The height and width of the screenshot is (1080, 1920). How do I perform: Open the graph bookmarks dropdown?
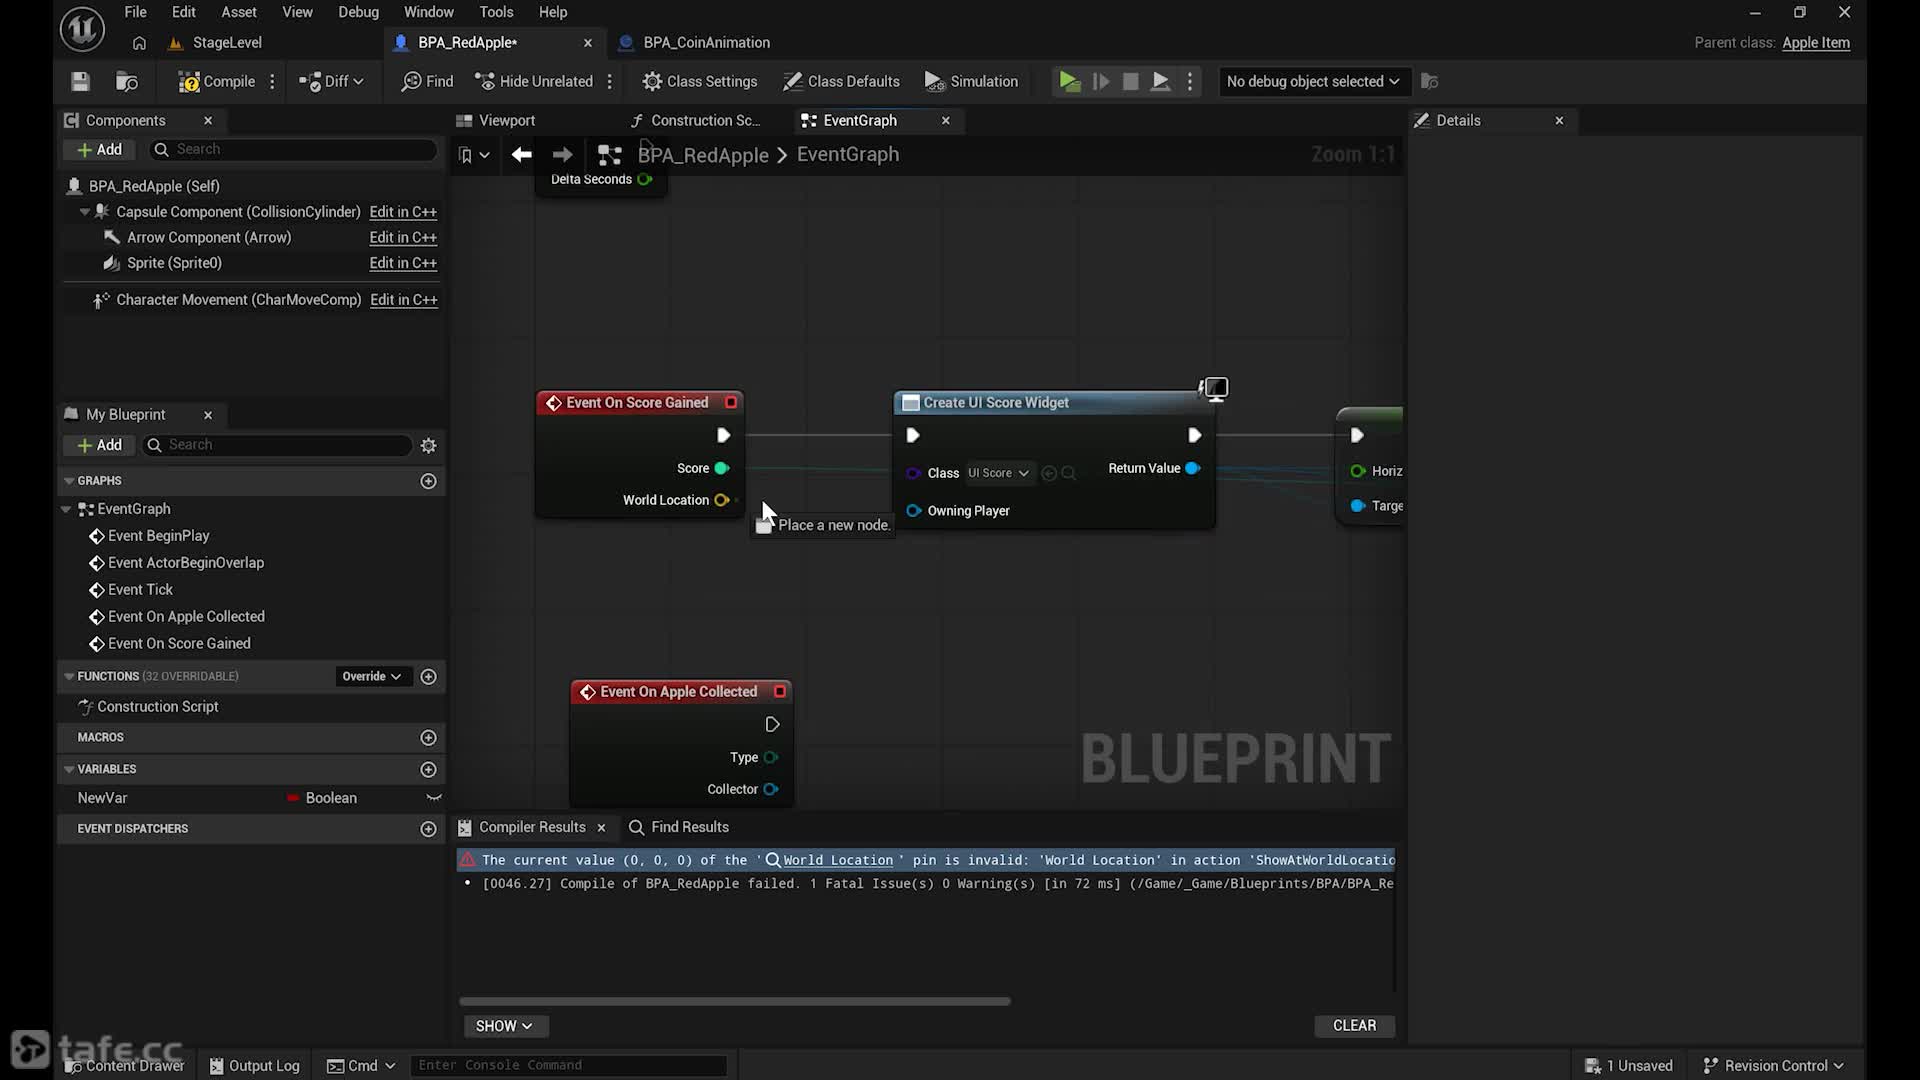(x=474, y=155)
